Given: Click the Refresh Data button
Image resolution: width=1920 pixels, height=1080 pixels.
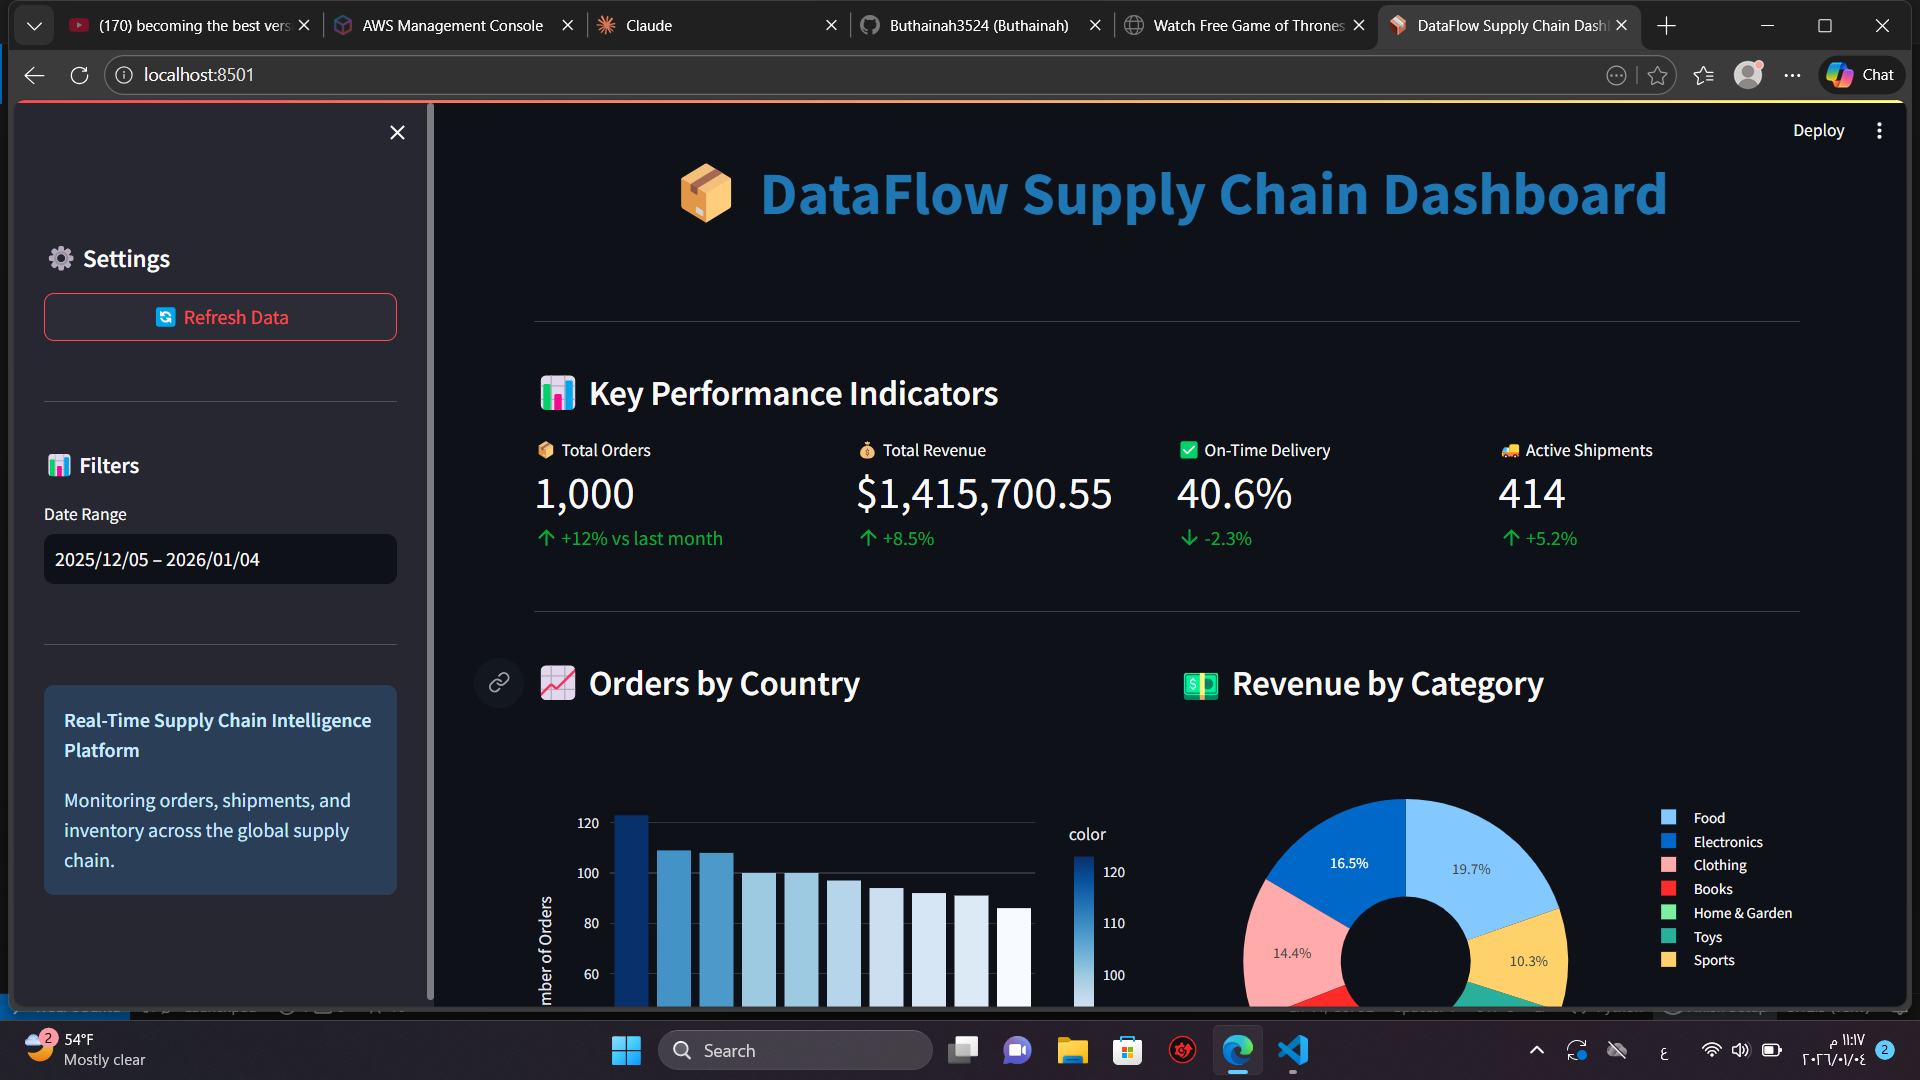Looking at the screenshot, I should 220,317.
